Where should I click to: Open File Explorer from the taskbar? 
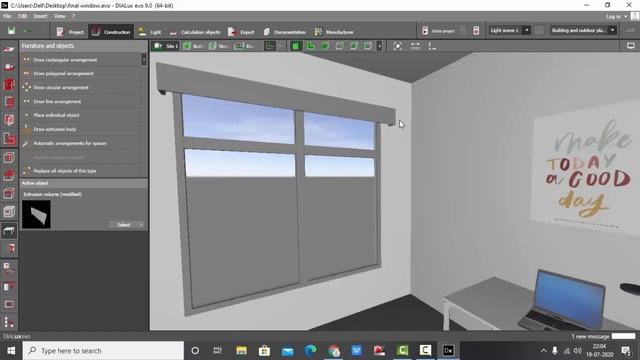[242, 351]
